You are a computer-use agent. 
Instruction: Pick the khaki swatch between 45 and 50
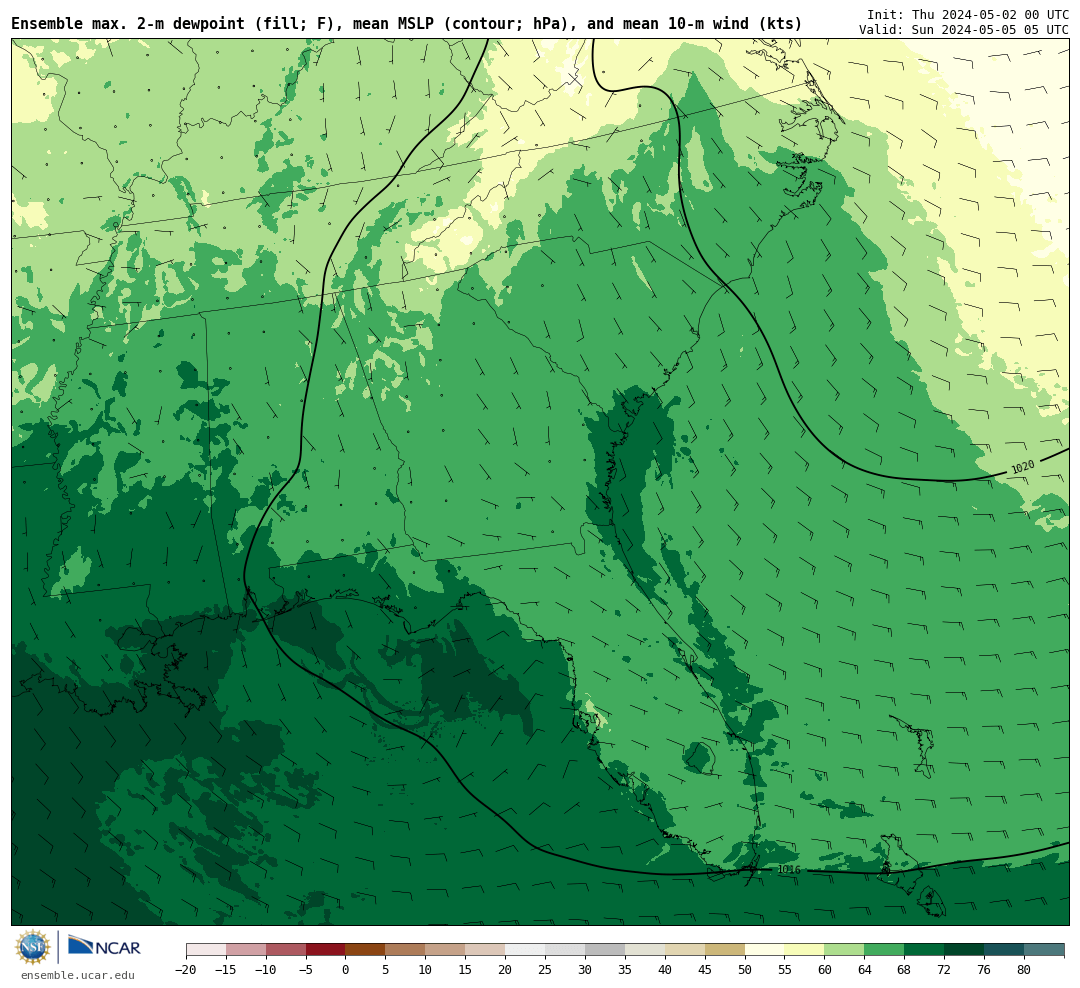(725, 949)
